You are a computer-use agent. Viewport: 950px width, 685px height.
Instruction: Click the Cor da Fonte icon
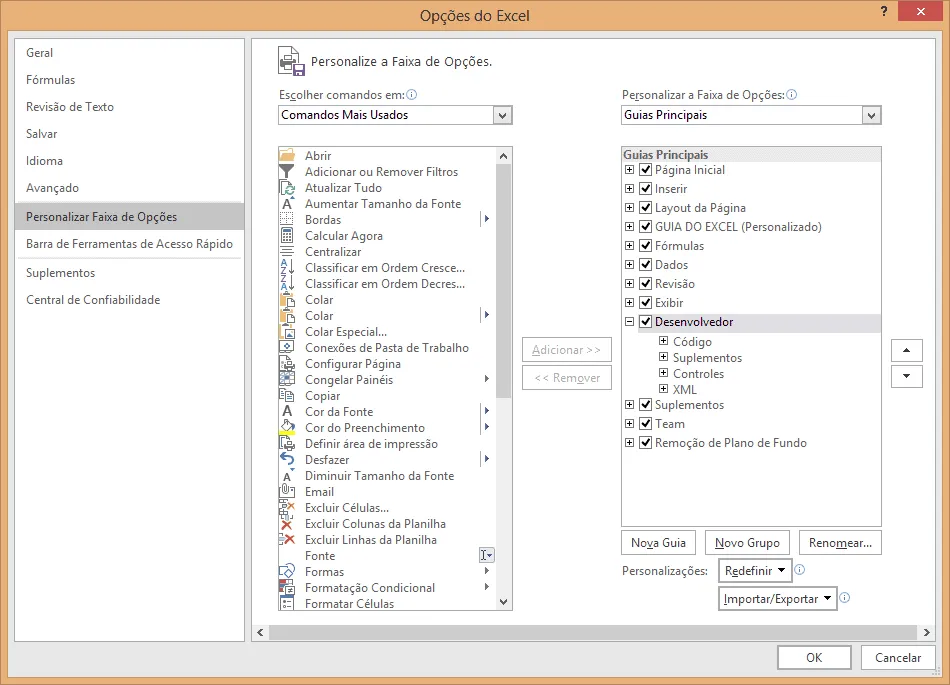point(287,412)
